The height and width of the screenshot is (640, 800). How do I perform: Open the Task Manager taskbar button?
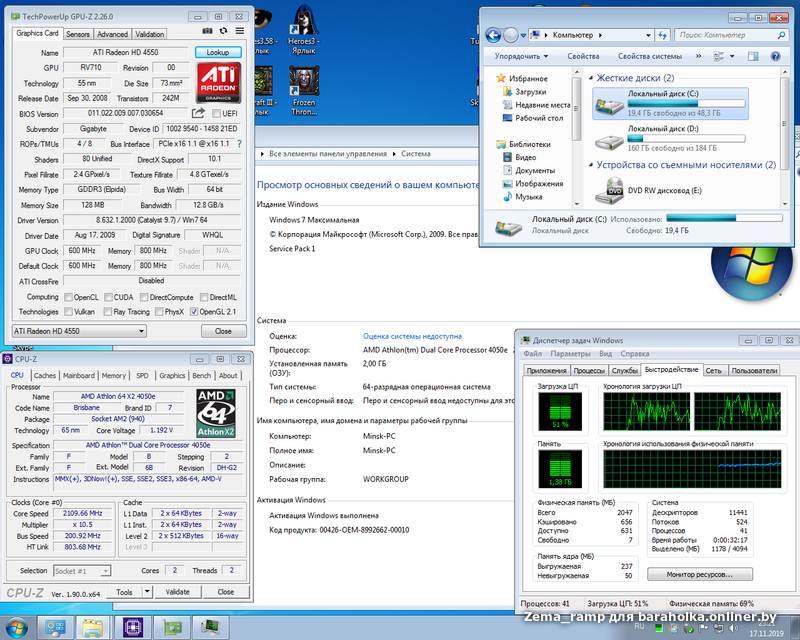210,627
